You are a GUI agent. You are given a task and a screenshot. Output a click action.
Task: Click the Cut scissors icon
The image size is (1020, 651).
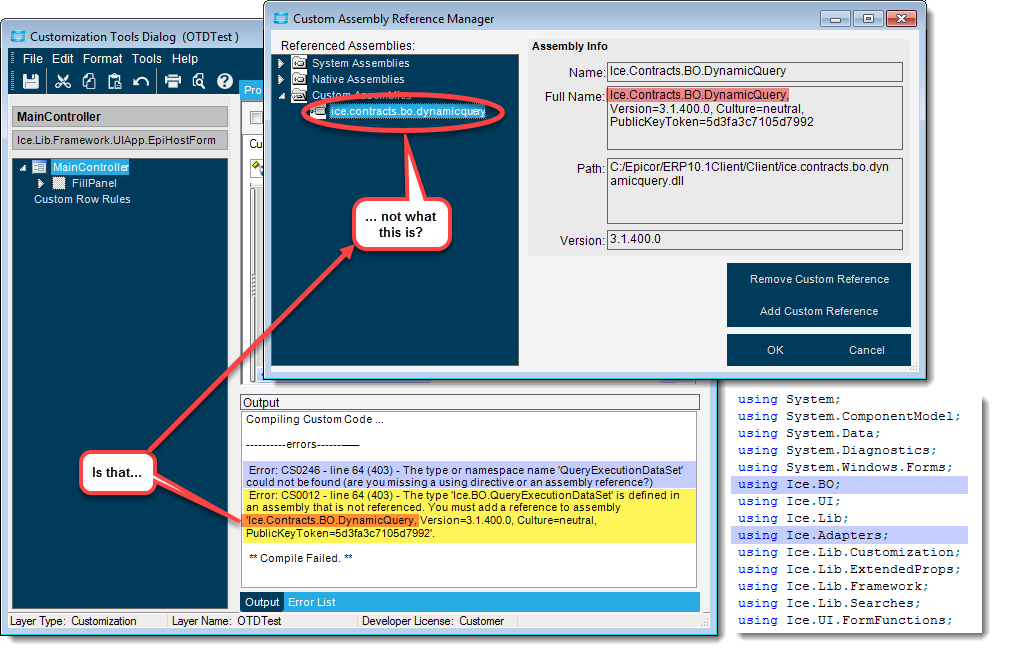pyautogui.click(x=62, y=81)
